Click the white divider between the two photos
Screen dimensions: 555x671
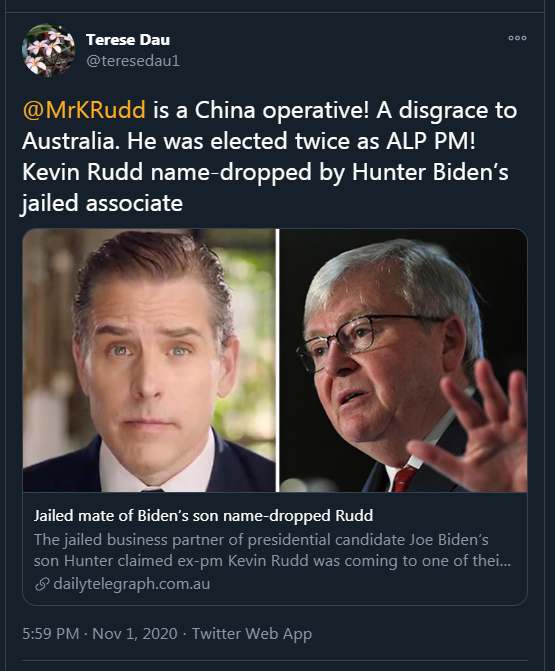coord(277,360)
